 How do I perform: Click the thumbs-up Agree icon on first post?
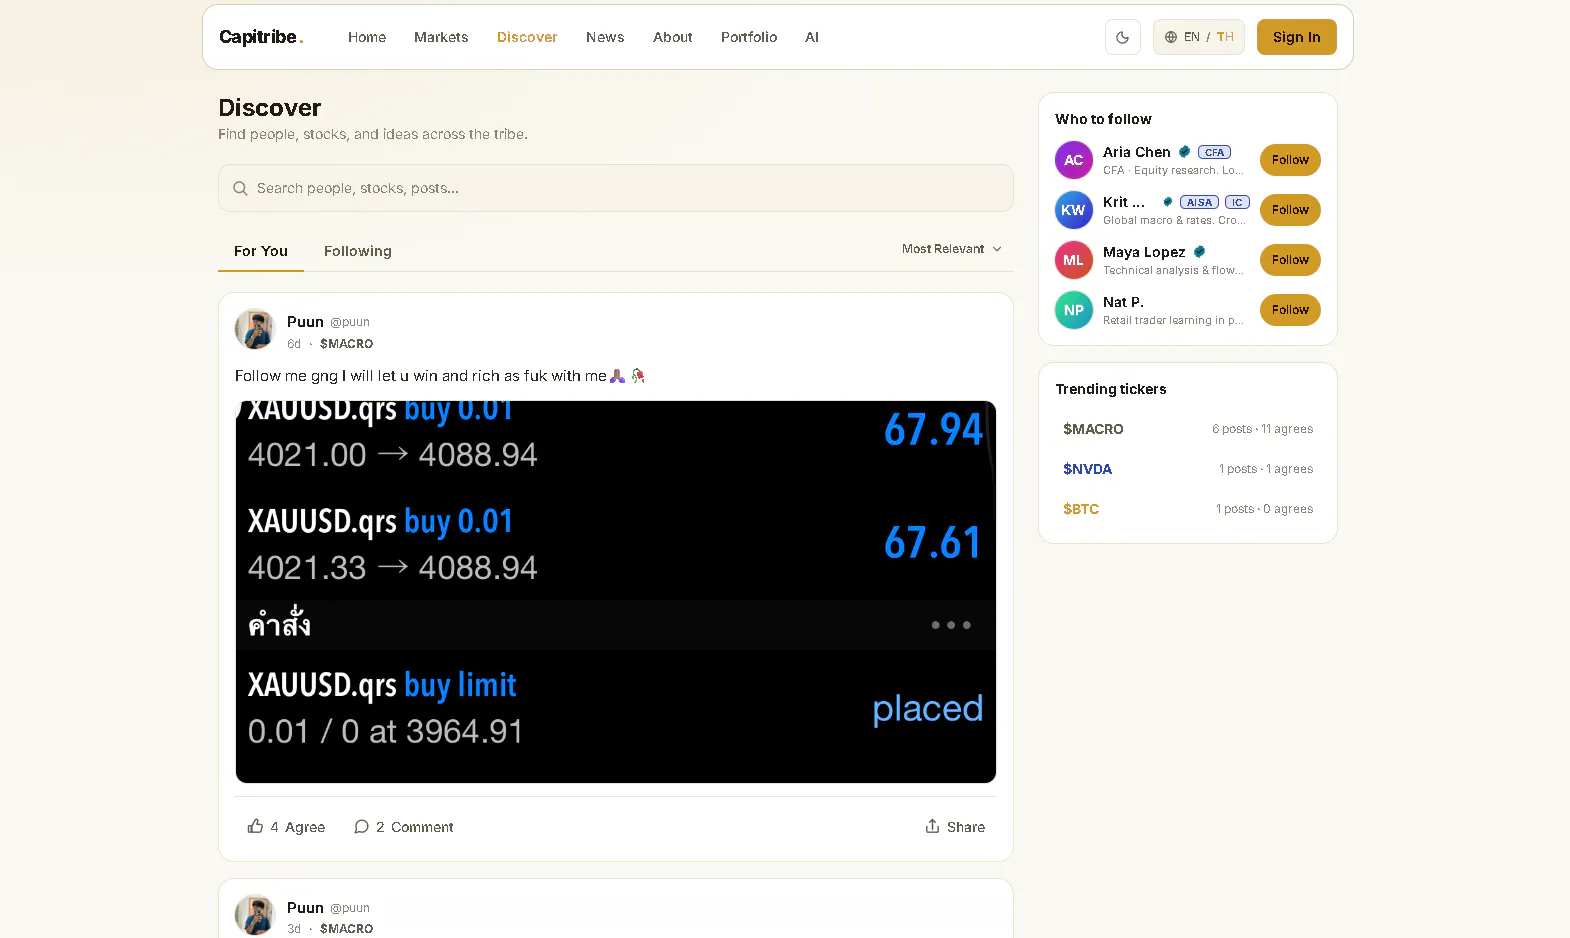(256, 826)
